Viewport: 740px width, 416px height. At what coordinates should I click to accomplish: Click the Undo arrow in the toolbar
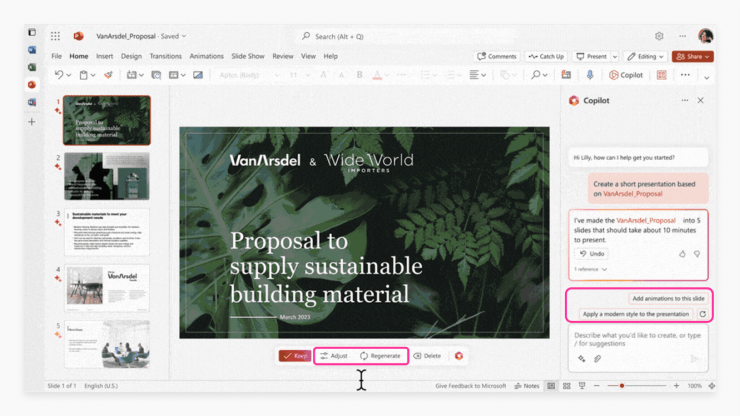[59, 75]
